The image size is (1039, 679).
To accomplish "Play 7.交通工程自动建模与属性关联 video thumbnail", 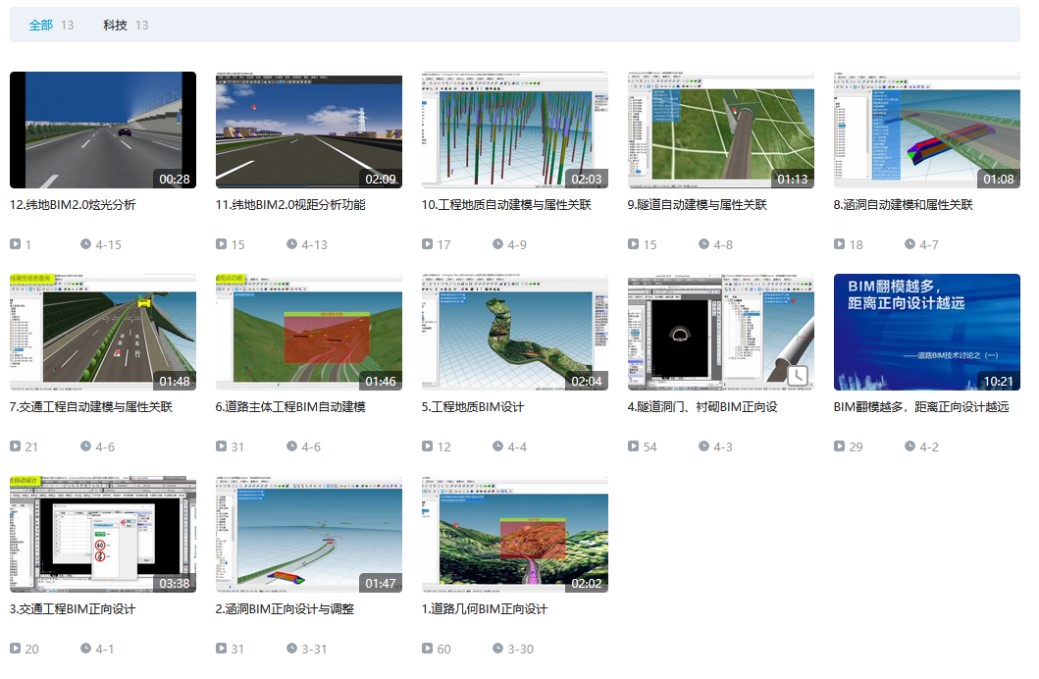I will click(x=103, y=332).
